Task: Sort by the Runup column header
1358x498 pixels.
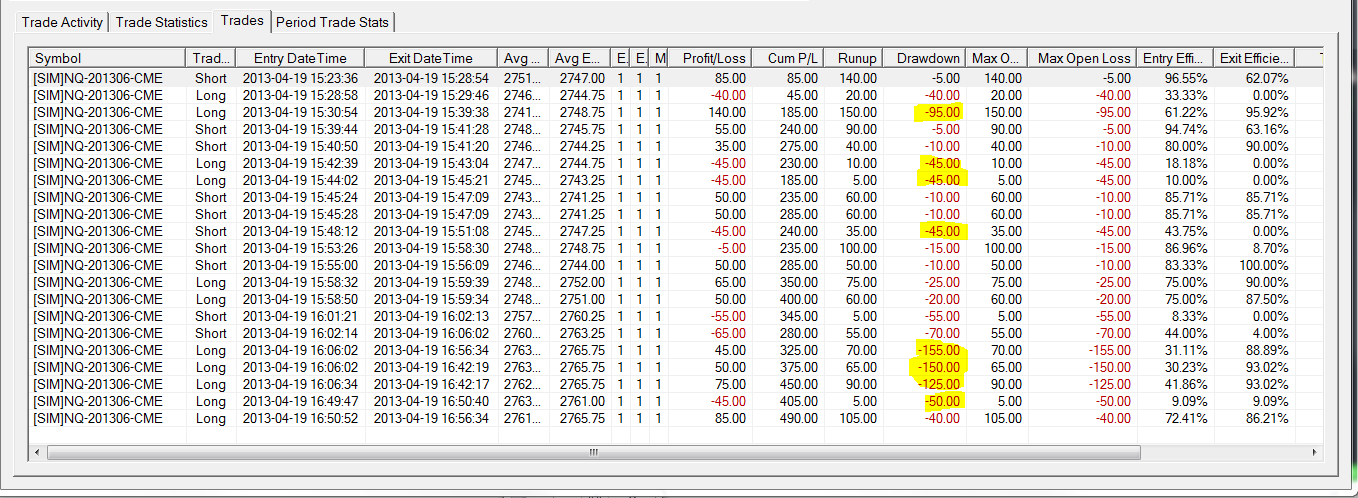Action: coord(852,58)
